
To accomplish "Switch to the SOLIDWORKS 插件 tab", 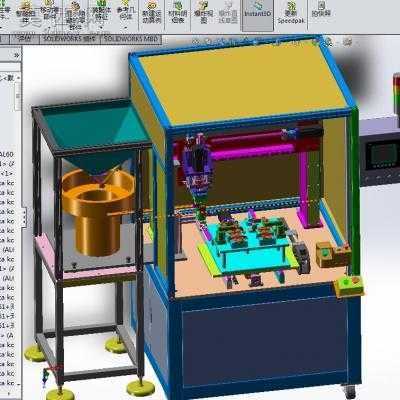I will pos(70,39).
